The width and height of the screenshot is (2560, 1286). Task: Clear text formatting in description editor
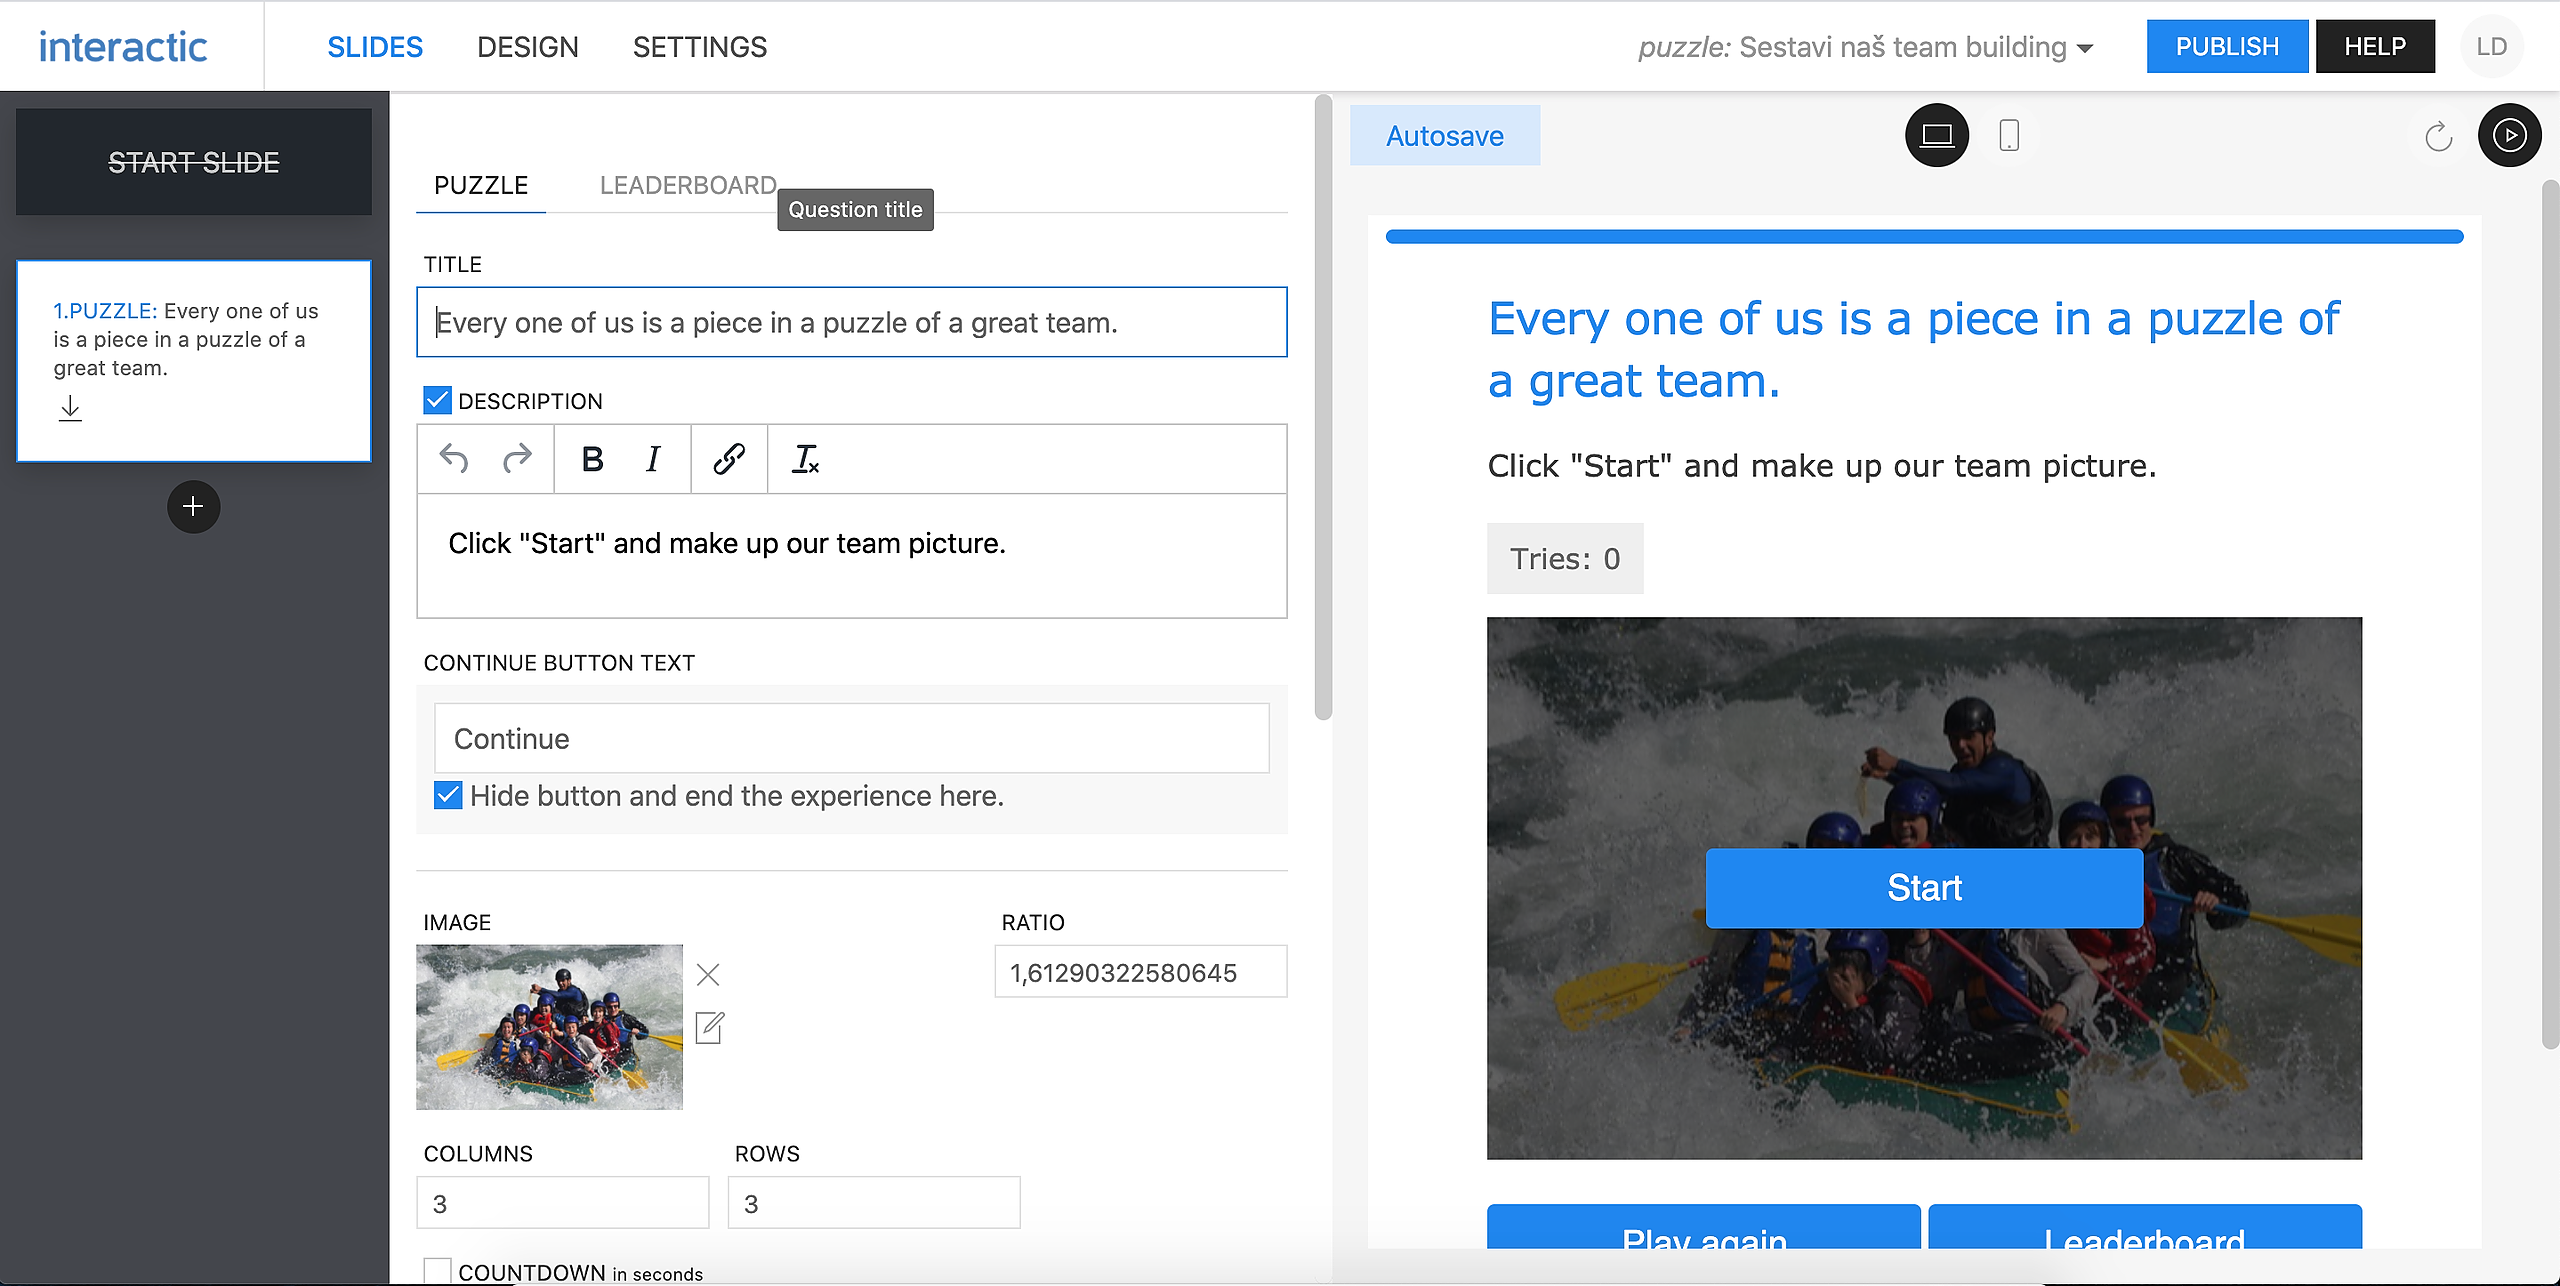(x=805, y=459)
